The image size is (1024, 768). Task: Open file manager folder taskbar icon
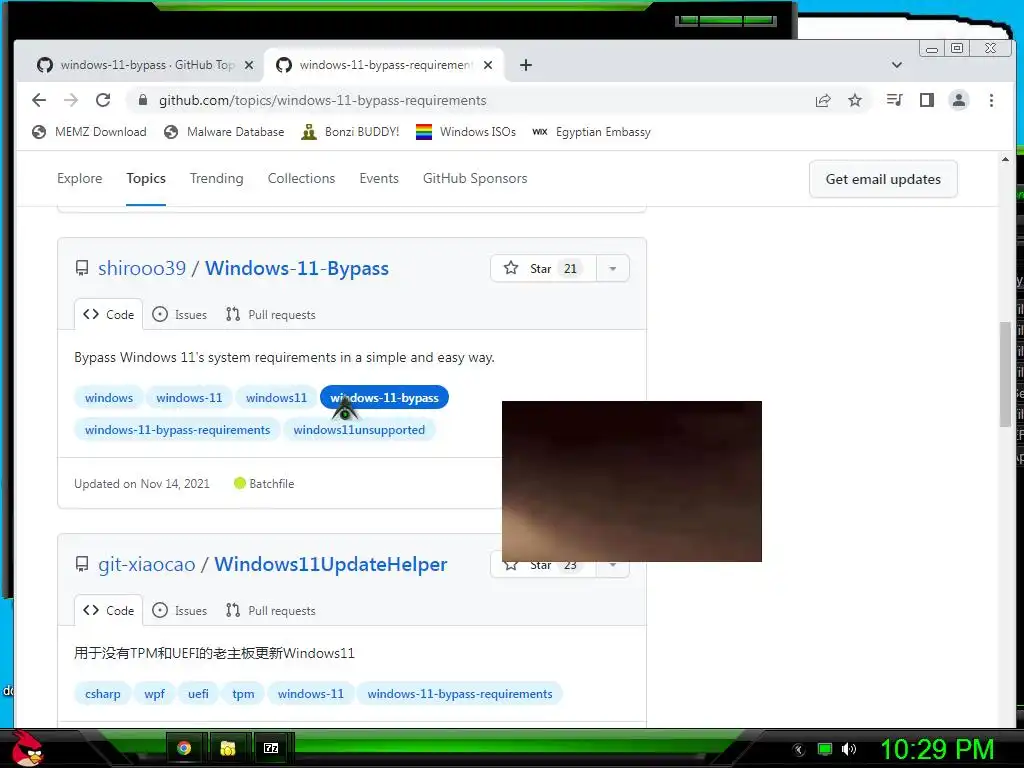pos(228,748)
